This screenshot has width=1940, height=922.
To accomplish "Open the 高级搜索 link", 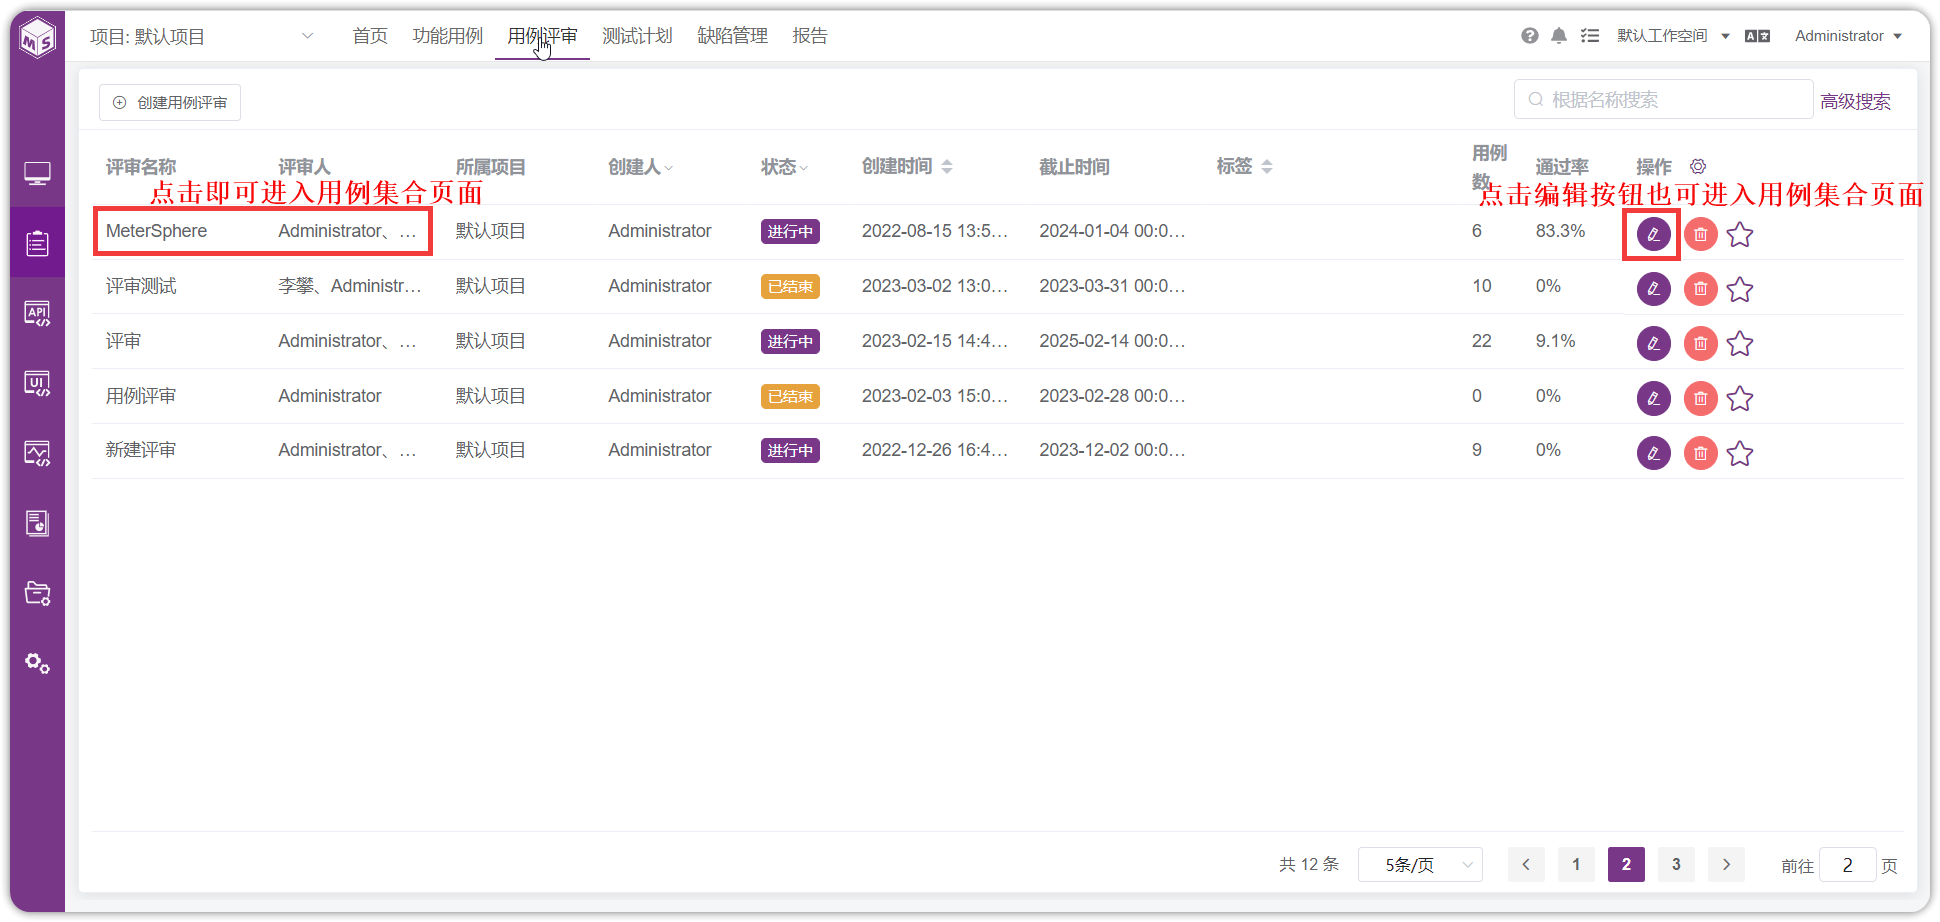I will coord(1855,101).
